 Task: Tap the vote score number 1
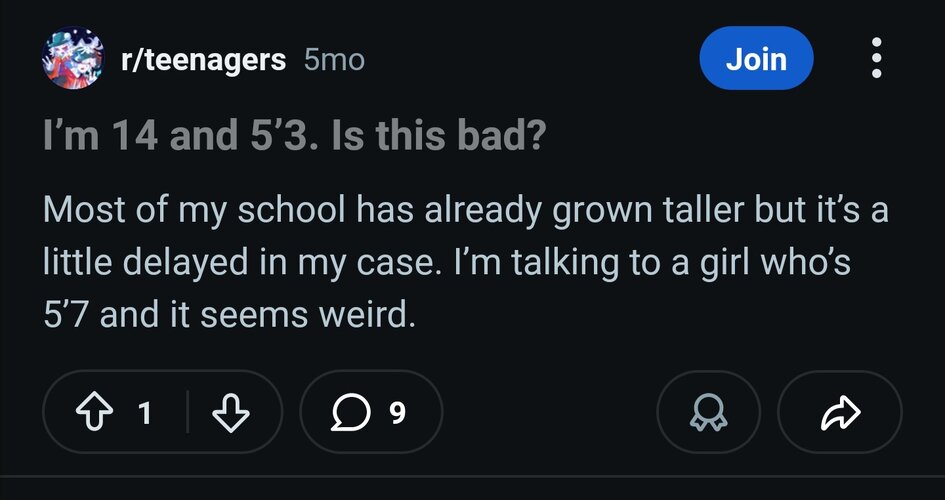144,413
